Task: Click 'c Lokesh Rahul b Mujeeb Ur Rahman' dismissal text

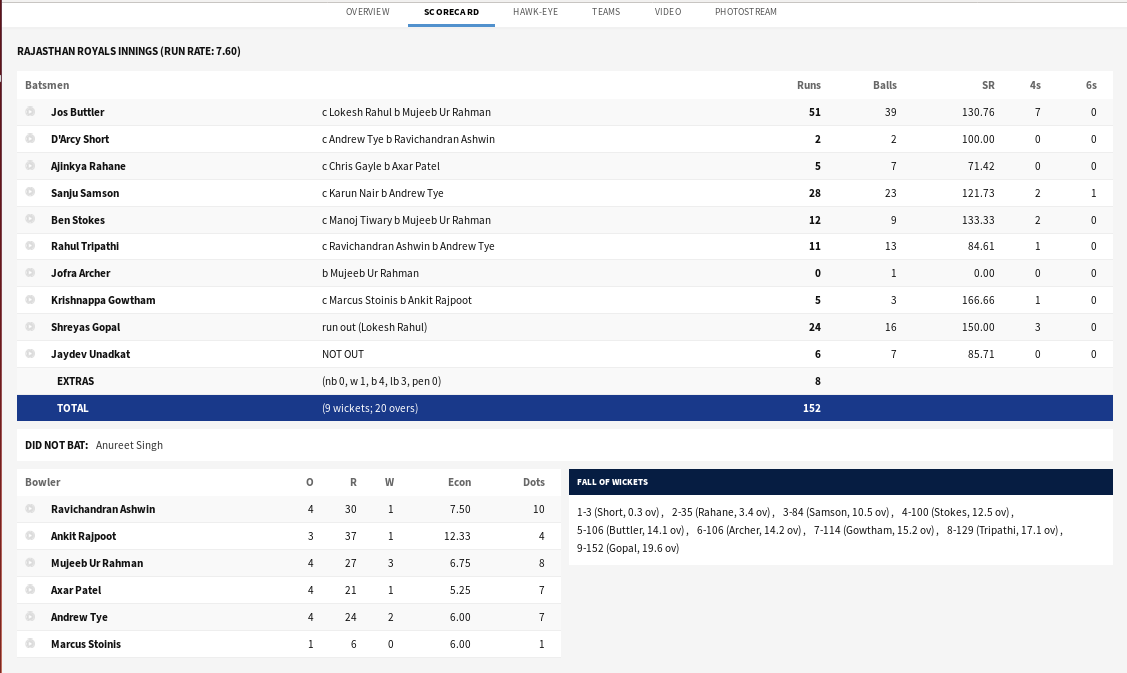Action: click(x=407, y=112)
